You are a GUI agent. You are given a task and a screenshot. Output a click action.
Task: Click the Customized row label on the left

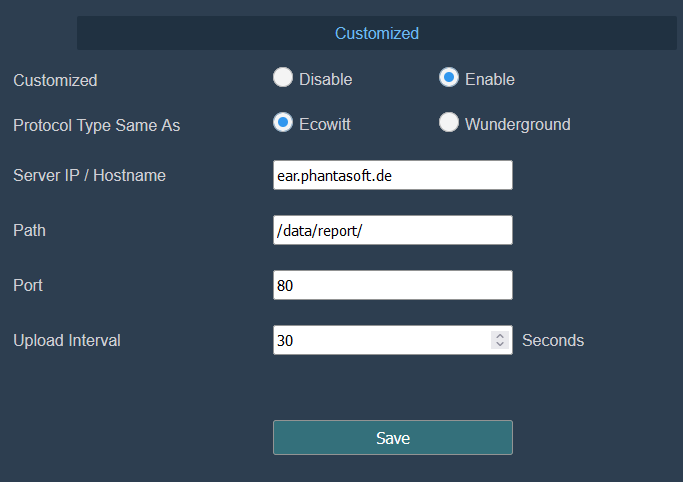click(55, 81)
